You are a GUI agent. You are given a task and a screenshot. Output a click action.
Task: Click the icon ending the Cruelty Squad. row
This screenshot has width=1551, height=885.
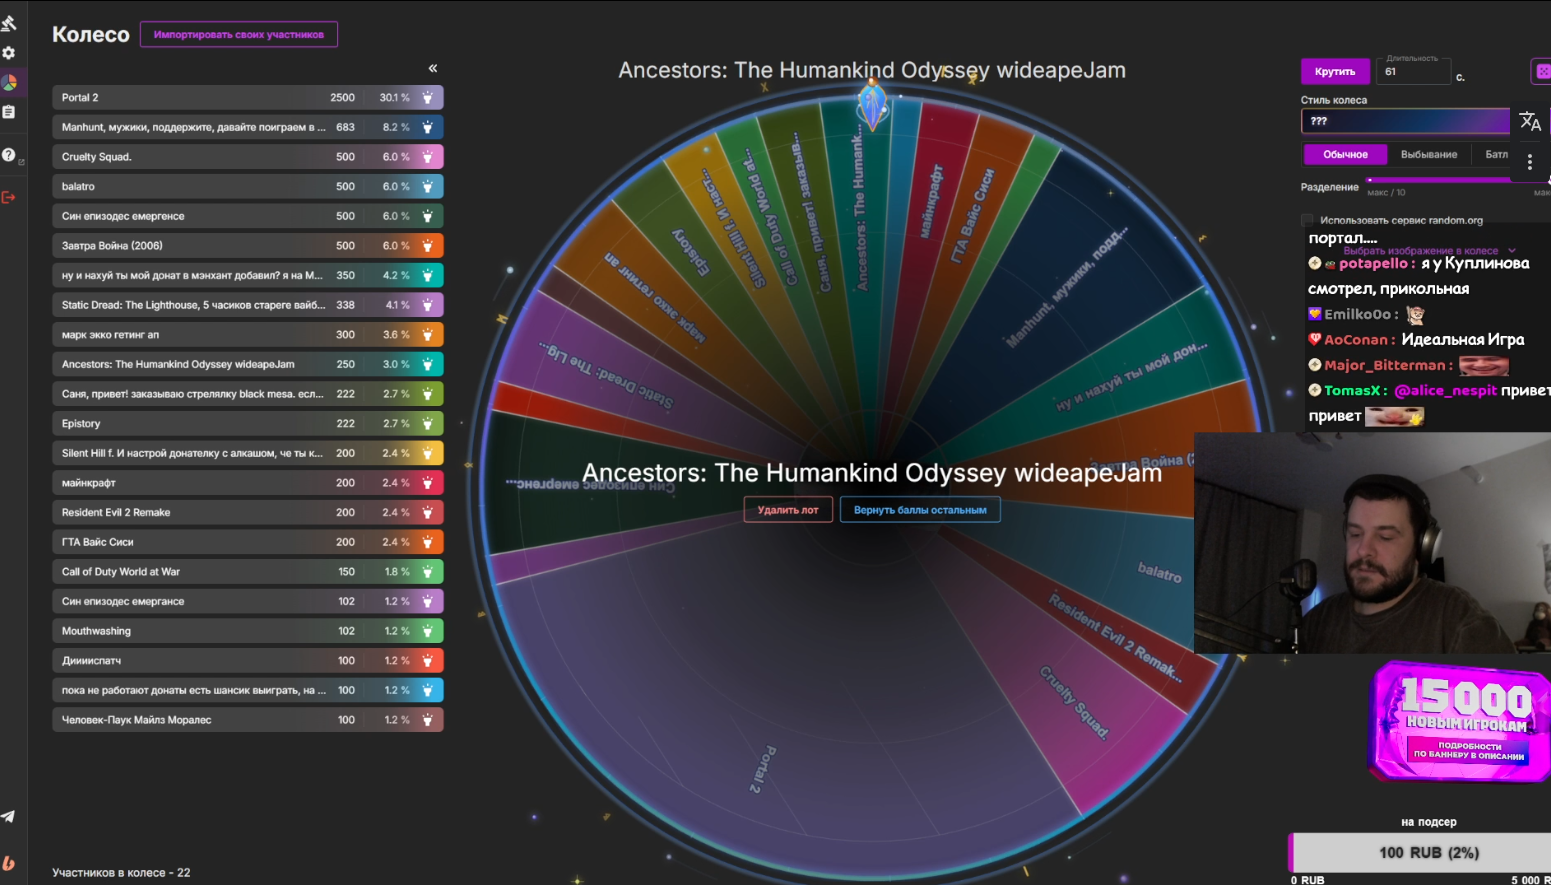(427, 157)
